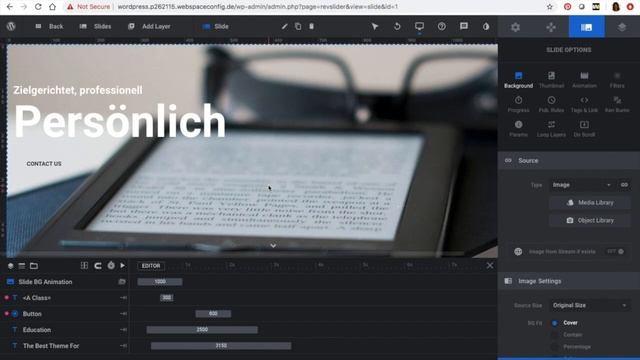Open the Thumbnail slide option
640x360 pixels.
[551, 80]
